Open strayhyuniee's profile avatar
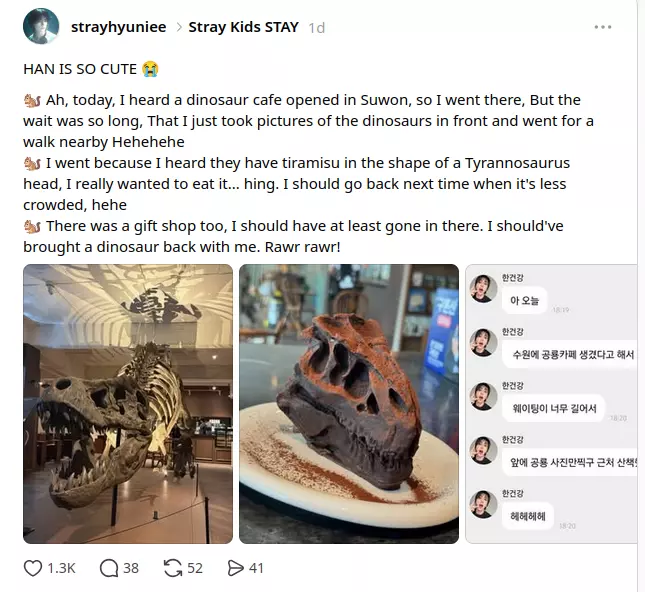This screenshot has width=645, height=592. click(x=41, y=27)
